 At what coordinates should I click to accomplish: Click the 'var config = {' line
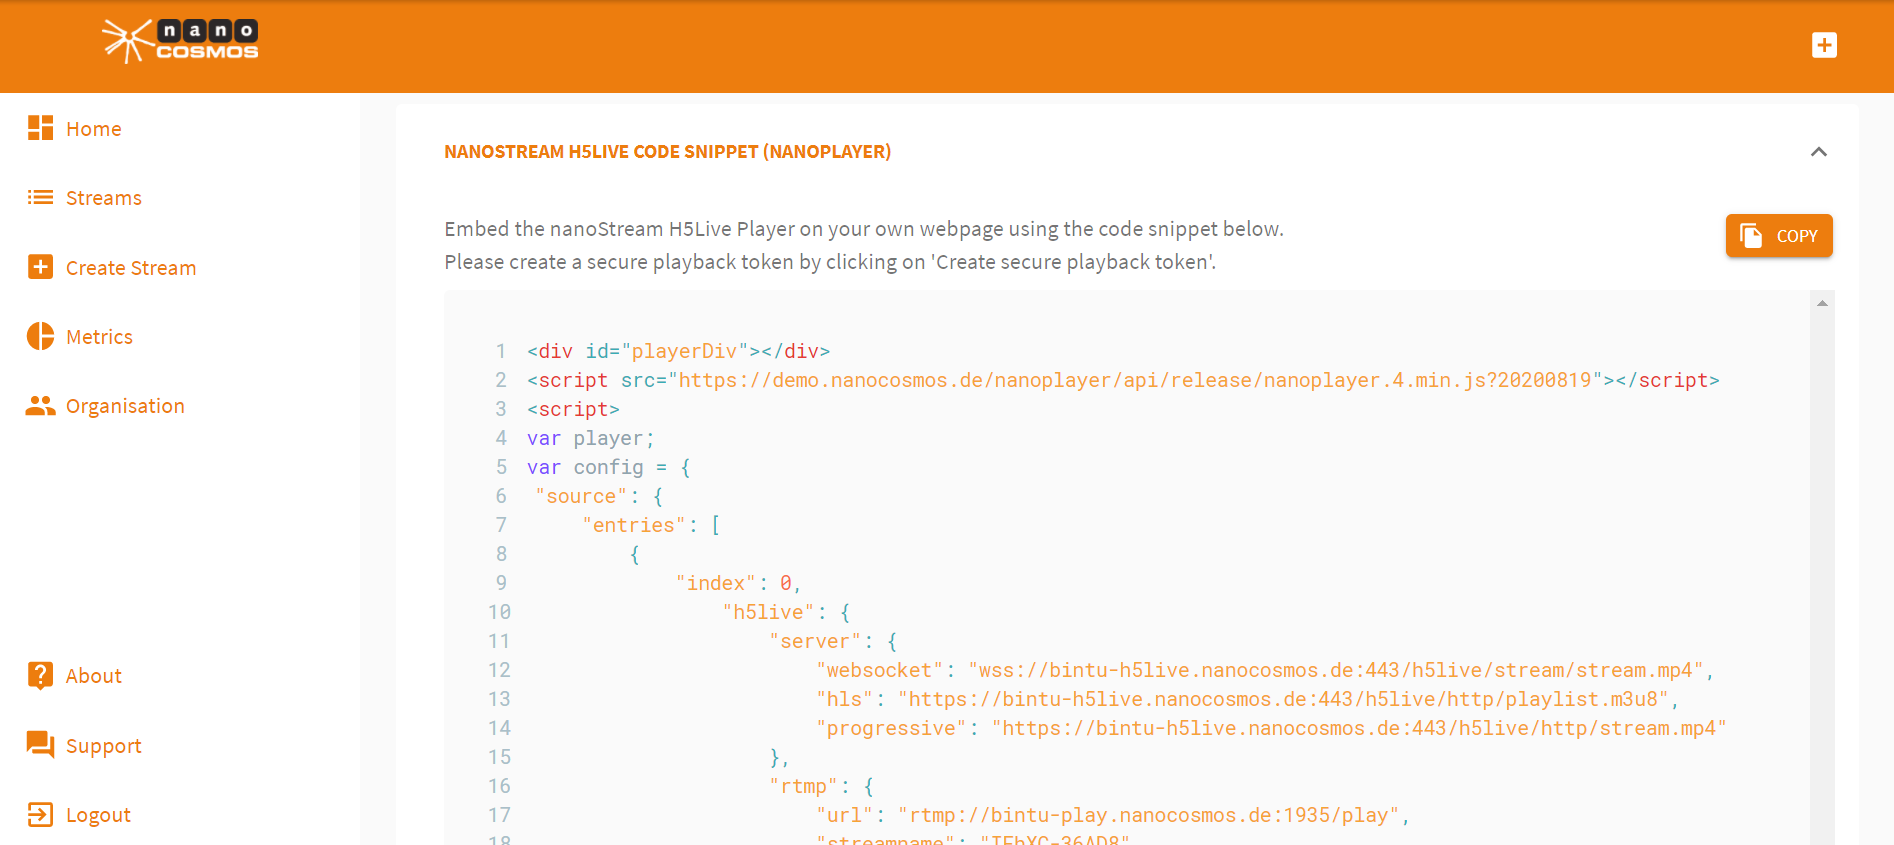click(x=608, y=467)
